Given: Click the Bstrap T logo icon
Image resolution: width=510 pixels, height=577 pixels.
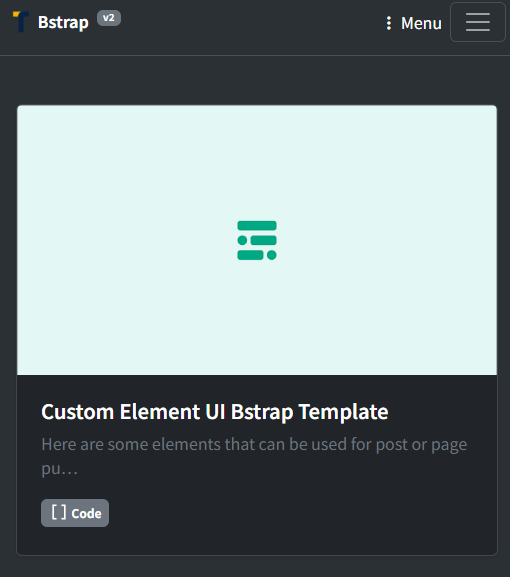Looking at the screenshot, I should 21,22.
